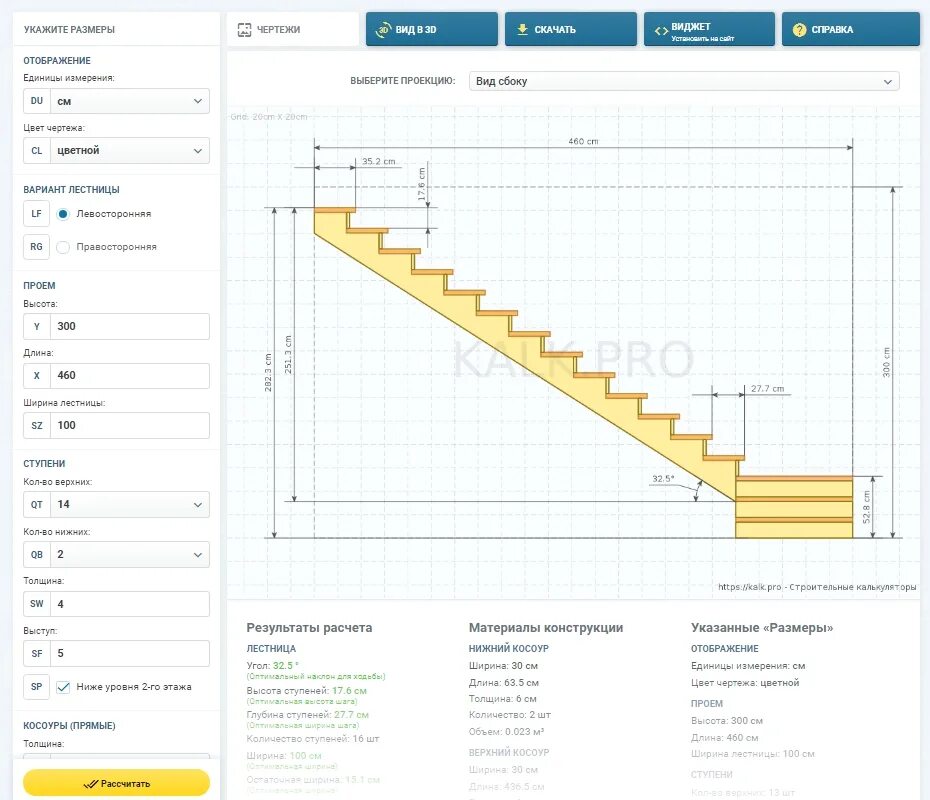Click the QB lower steps label

click(x=37, y=554)
